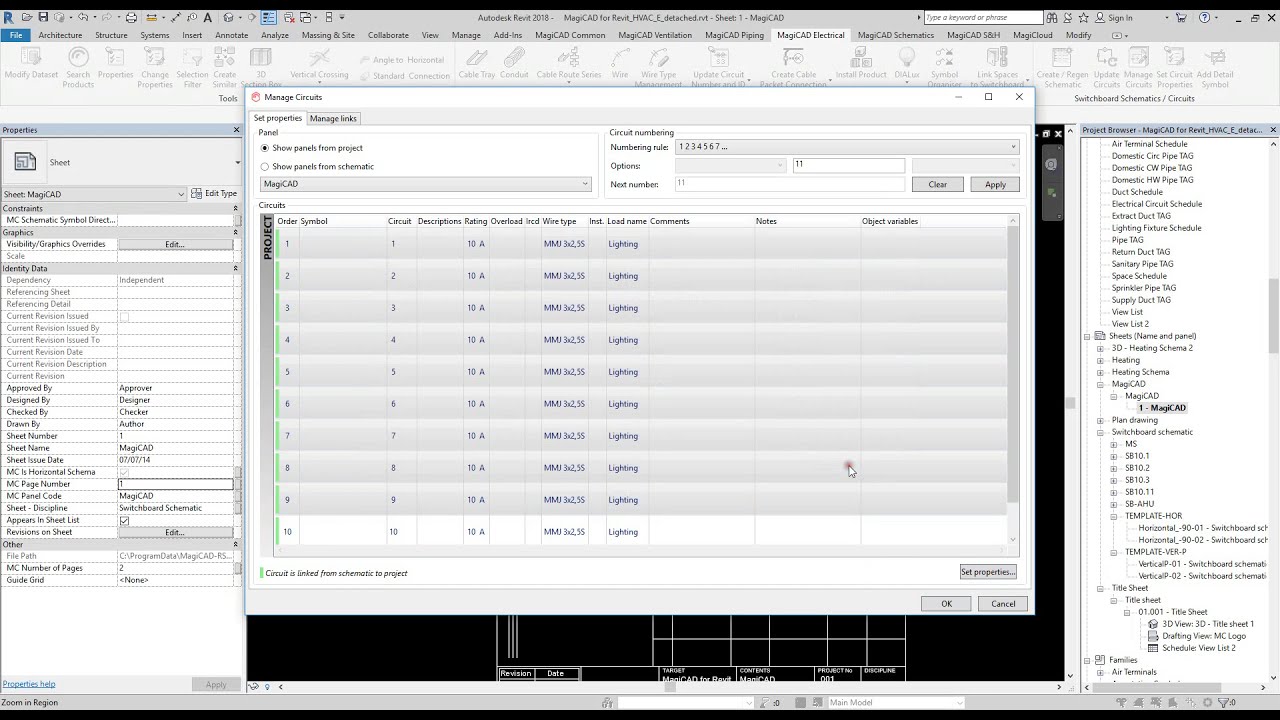
Task: Collapse the TEMPLATE-HOR tree node
Action: [1114, 516]
